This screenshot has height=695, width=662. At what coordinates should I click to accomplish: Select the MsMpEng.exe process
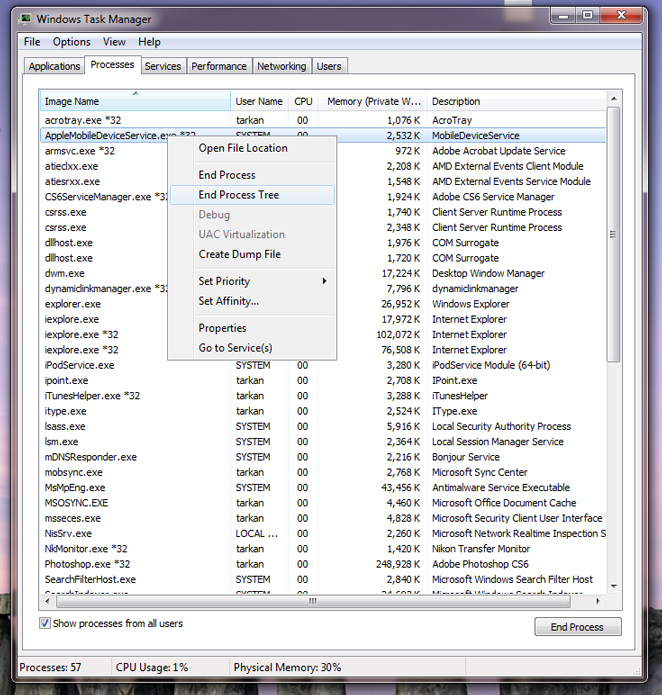[323, 488]
